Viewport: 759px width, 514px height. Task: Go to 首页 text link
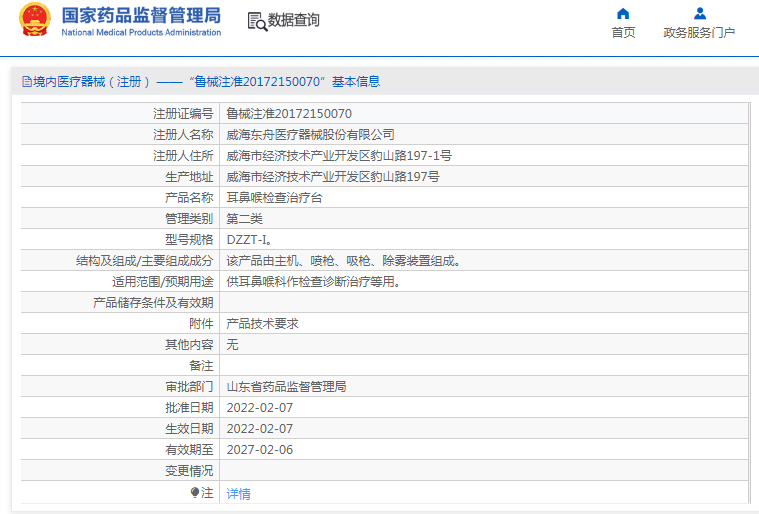pos(623,32)
